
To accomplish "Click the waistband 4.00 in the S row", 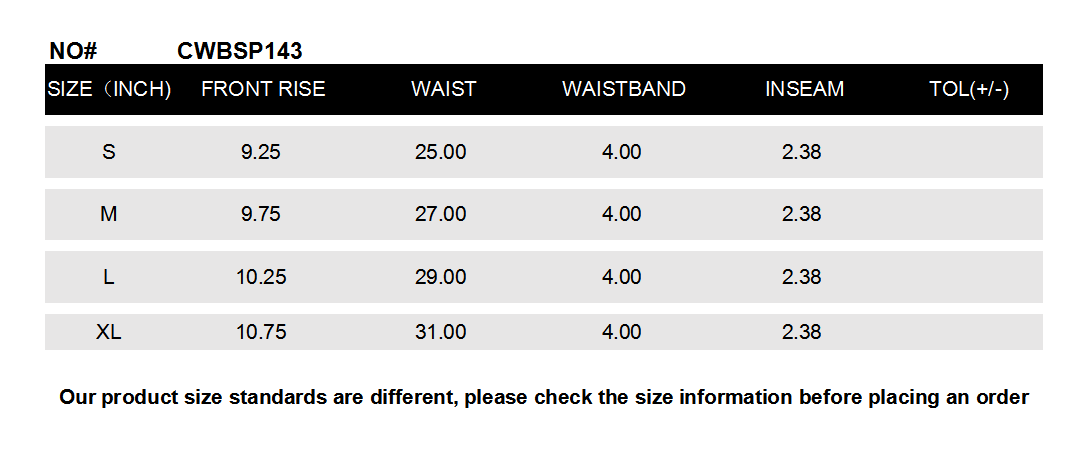I will click(621, 152).
